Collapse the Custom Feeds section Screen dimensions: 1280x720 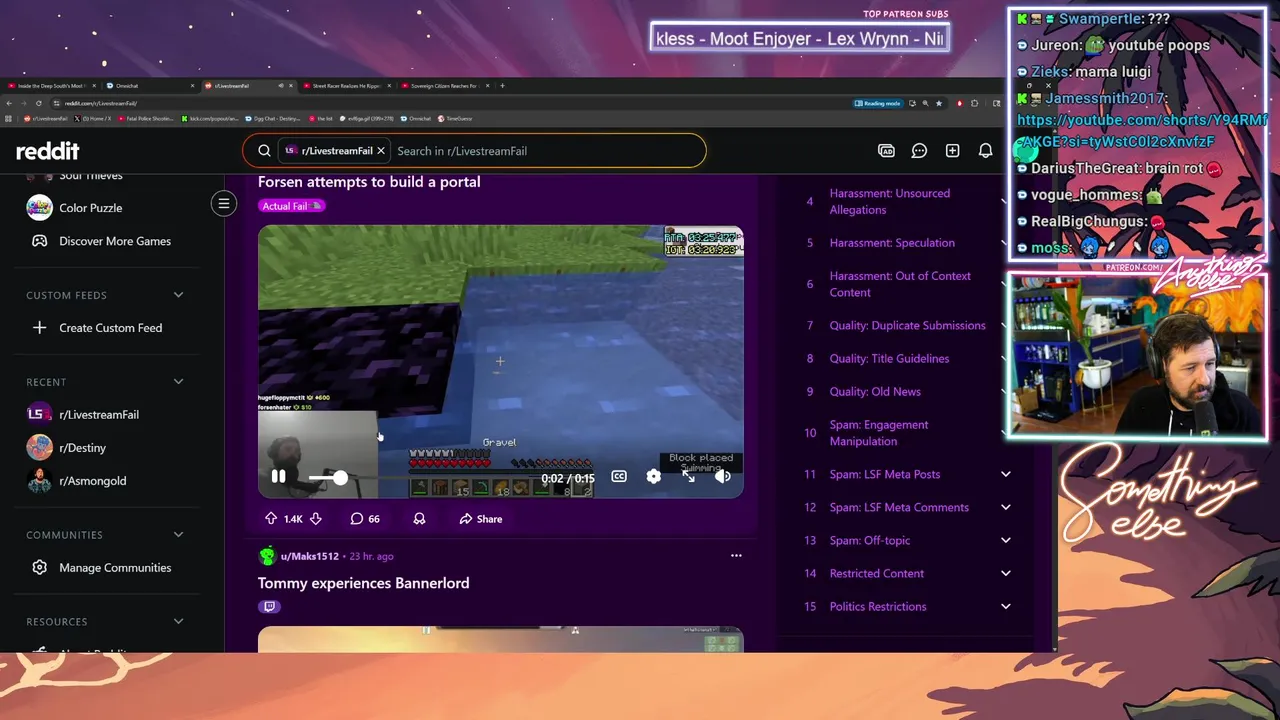click(x=178, y=295)
